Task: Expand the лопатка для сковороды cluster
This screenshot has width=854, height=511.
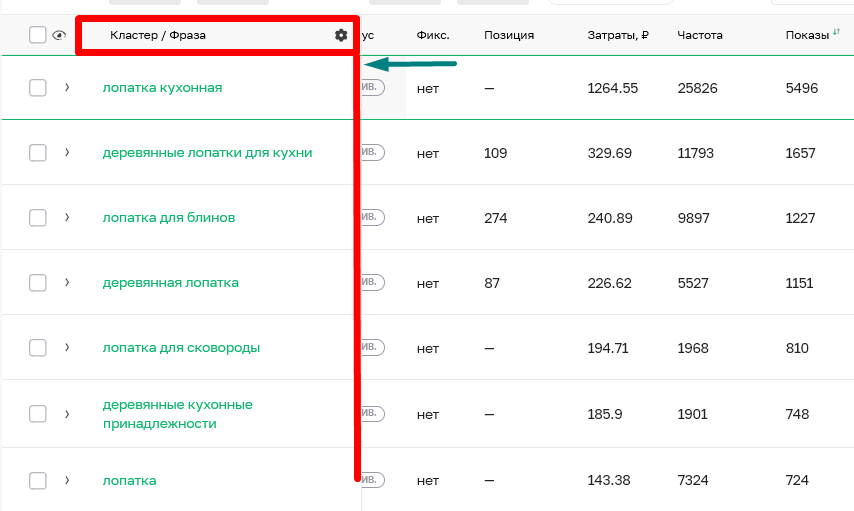Action: (67, 347)
